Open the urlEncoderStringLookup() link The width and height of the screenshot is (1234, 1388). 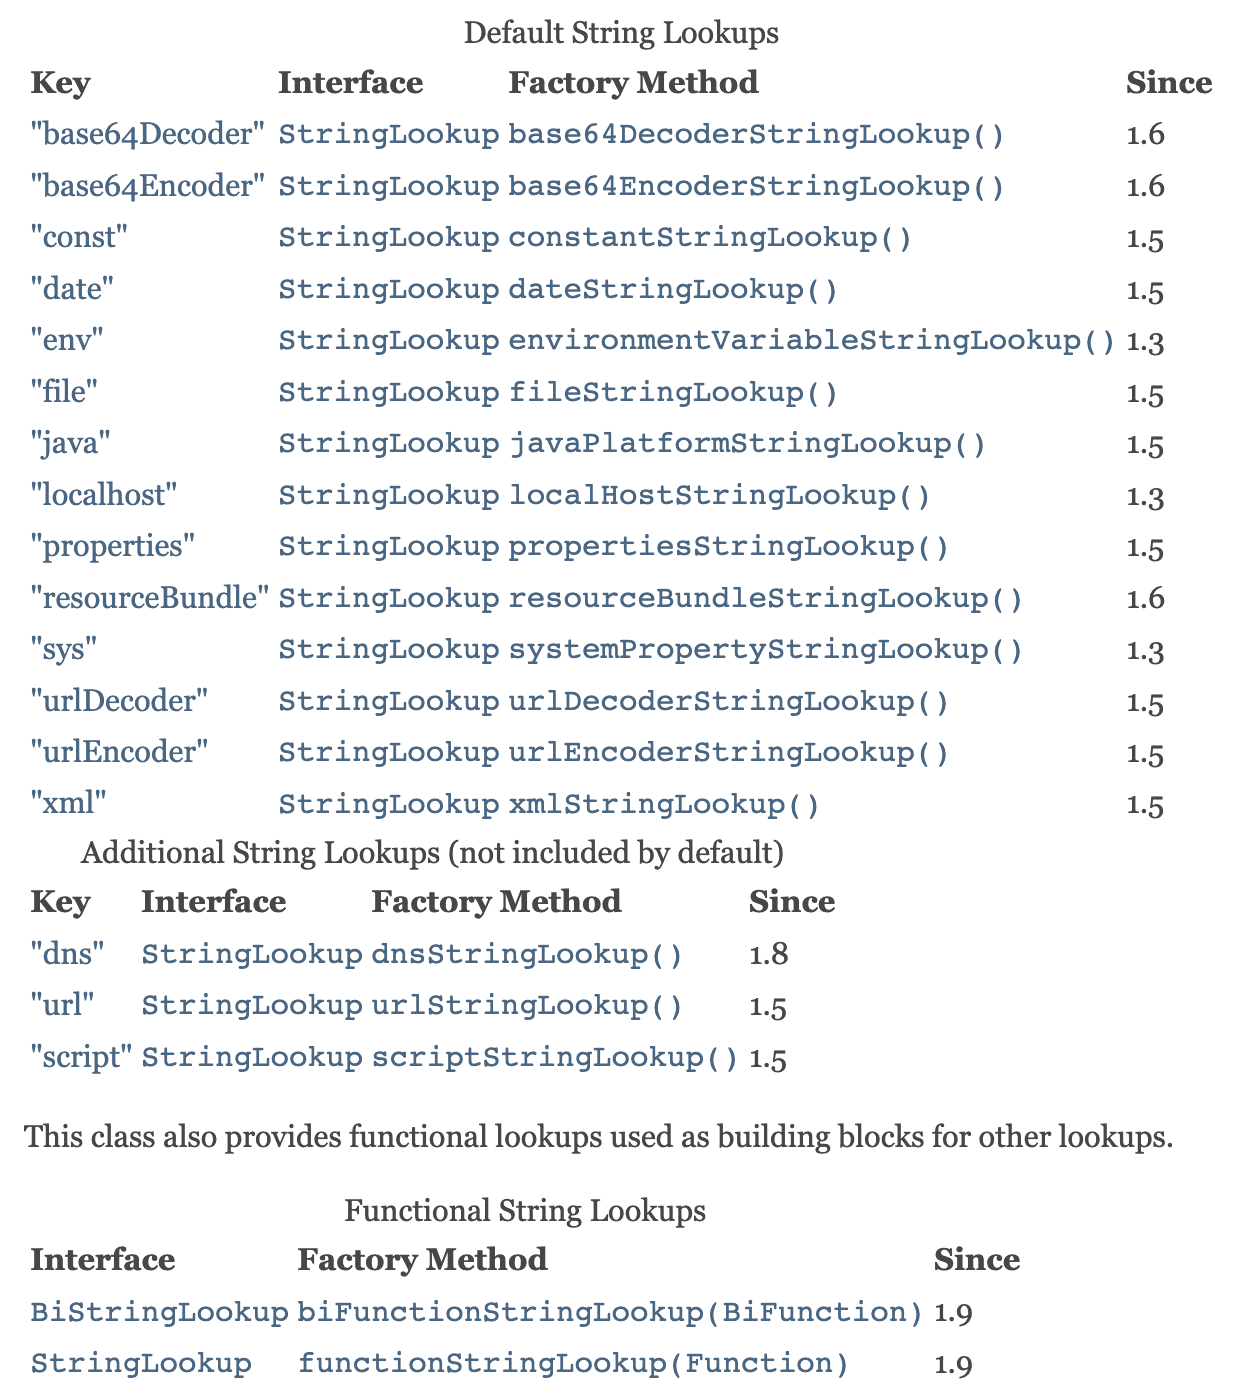pos(728,753)
